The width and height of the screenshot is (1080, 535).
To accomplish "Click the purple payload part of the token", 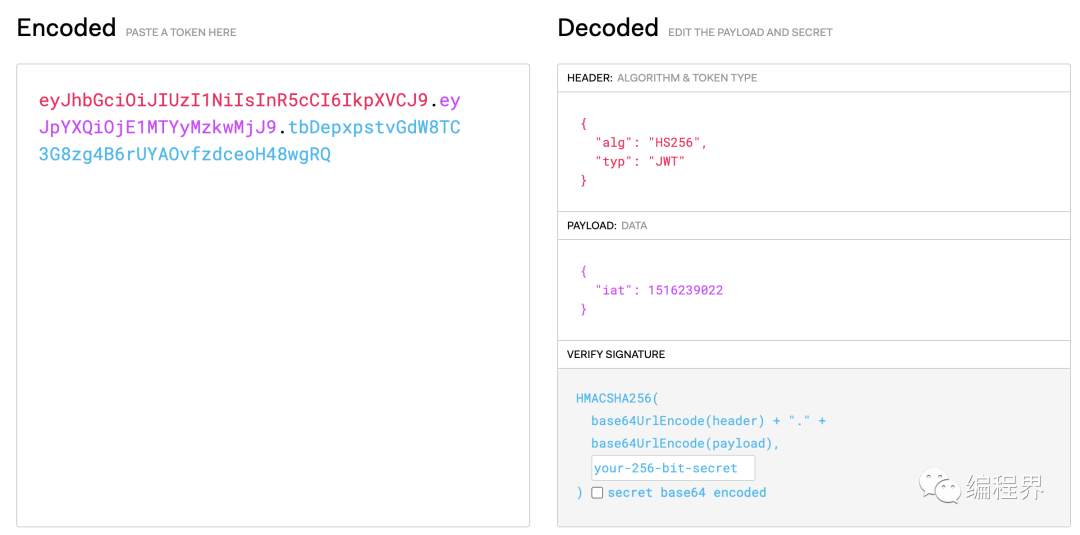I will click(157, 127).
